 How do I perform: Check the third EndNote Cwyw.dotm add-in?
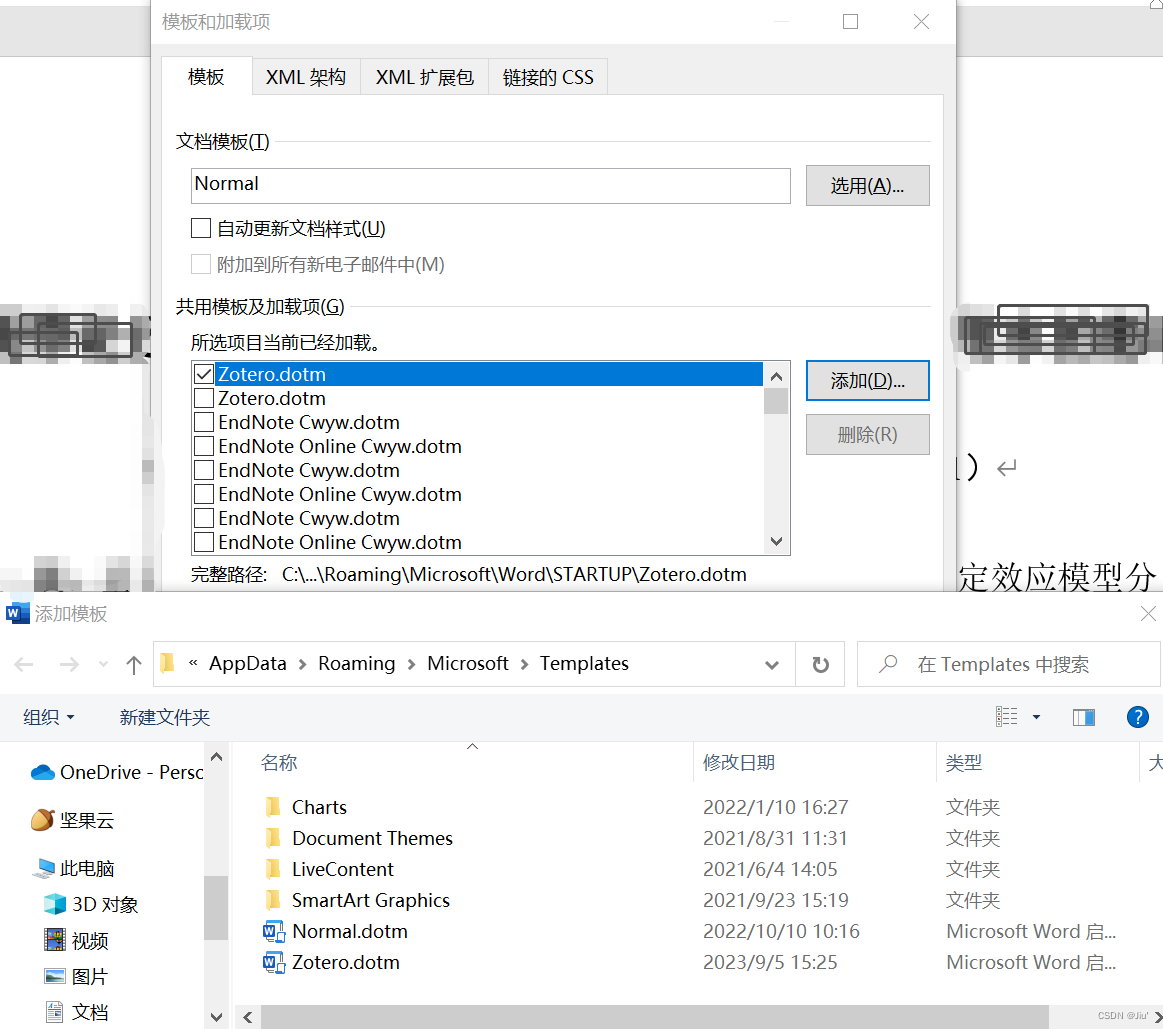click(204, 518)
